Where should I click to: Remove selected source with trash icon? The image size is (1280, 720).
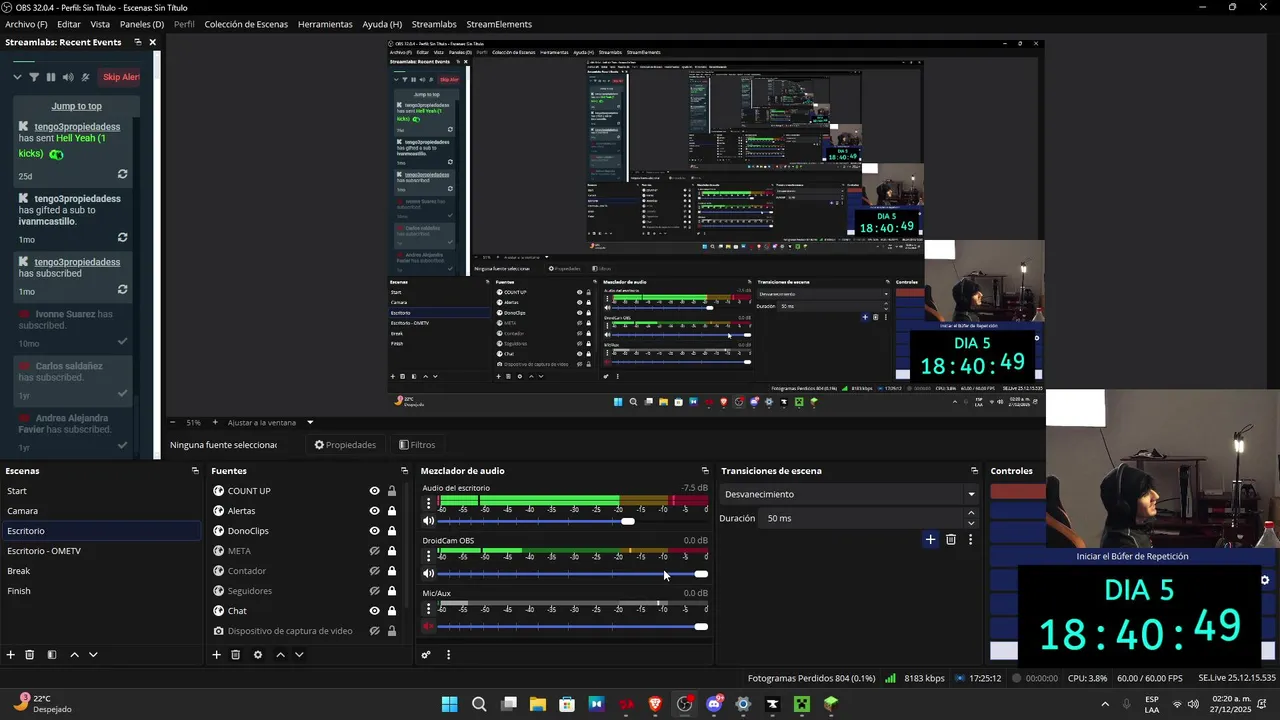pos(236,655)
